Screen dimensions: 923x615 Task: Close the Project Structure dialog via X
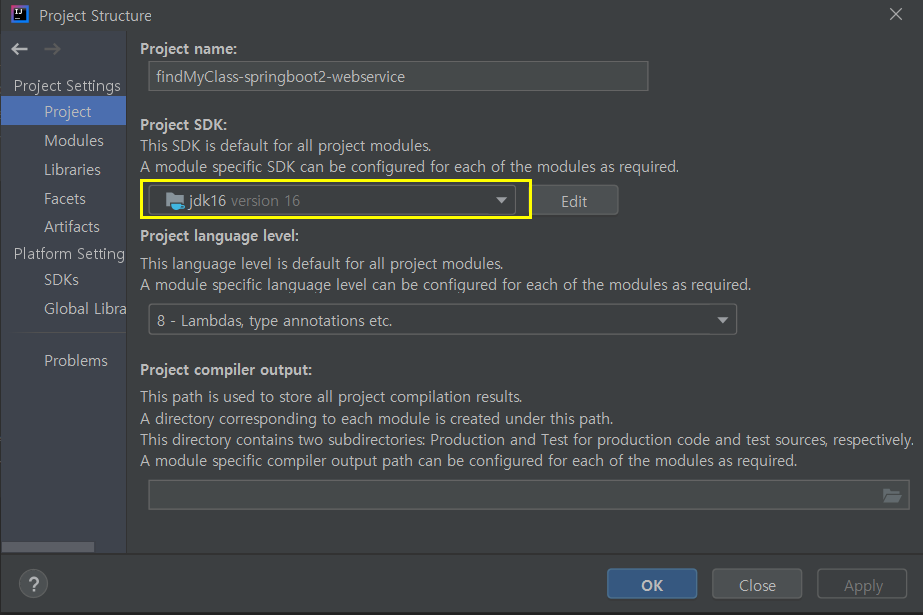896,14
